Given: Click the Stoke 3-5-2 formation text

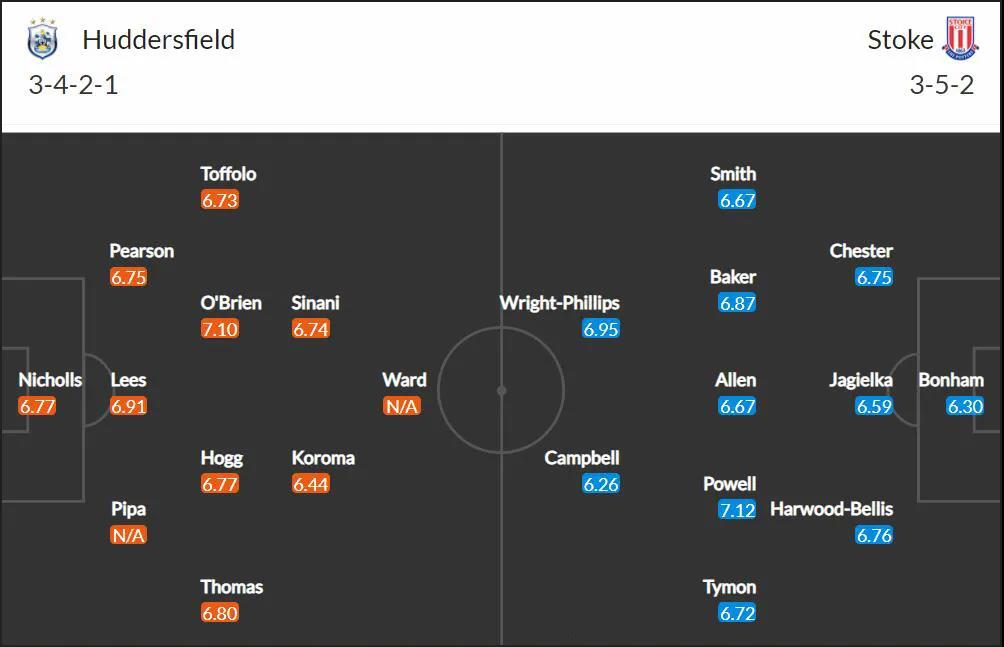Looking at the screenshot, I should [x=942, y=85].
